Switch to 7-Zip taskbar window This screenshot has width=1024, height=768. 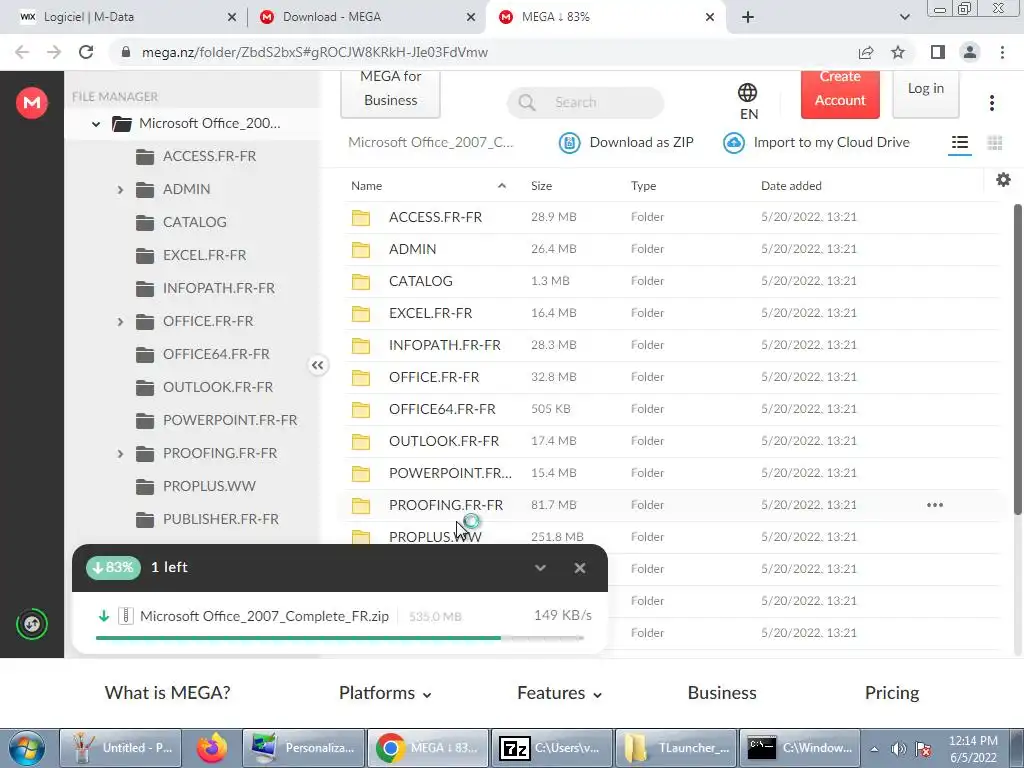click(x=552, y=748)
